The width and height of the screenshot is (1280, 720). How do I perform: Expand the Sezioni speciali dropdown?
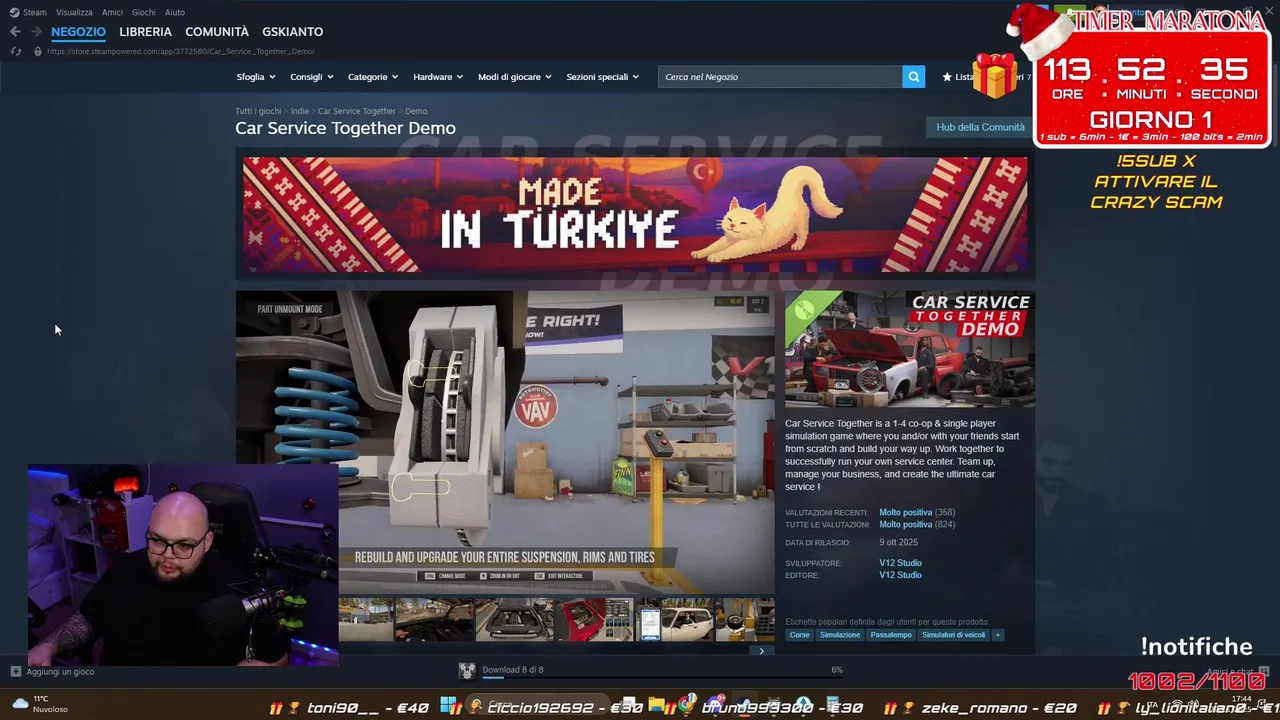pyautogui.click(x=603, y=77)
